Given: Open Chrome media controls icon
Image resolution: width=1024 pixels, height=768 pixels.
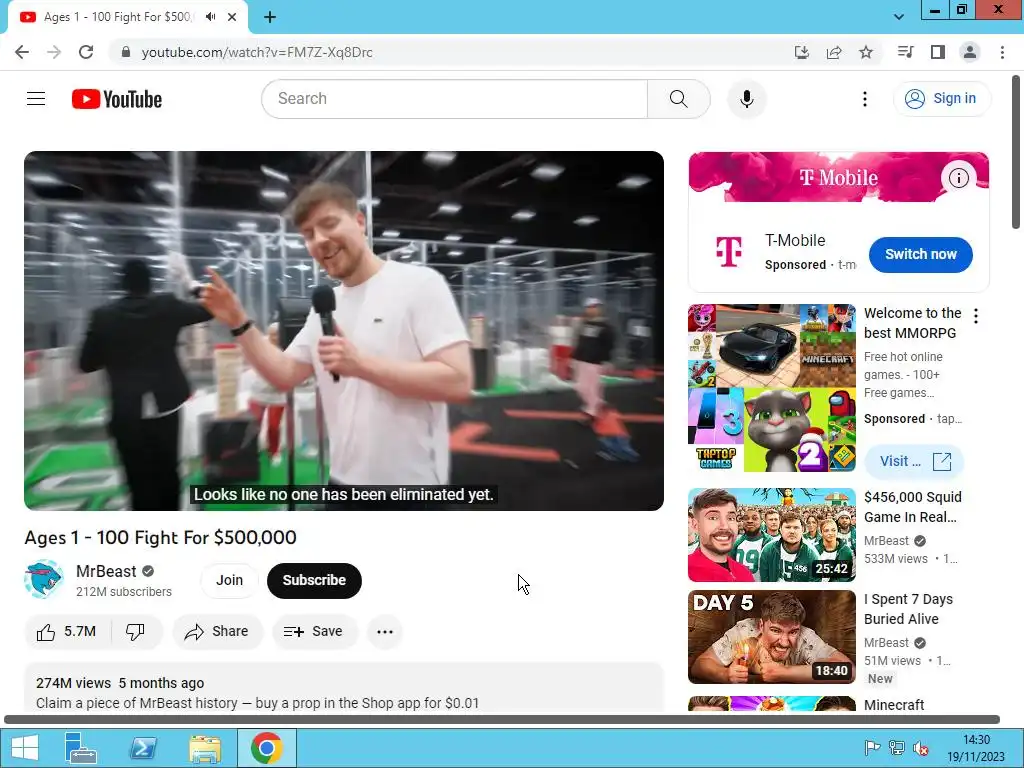Looking at the screenshot, I should [905, 52].
